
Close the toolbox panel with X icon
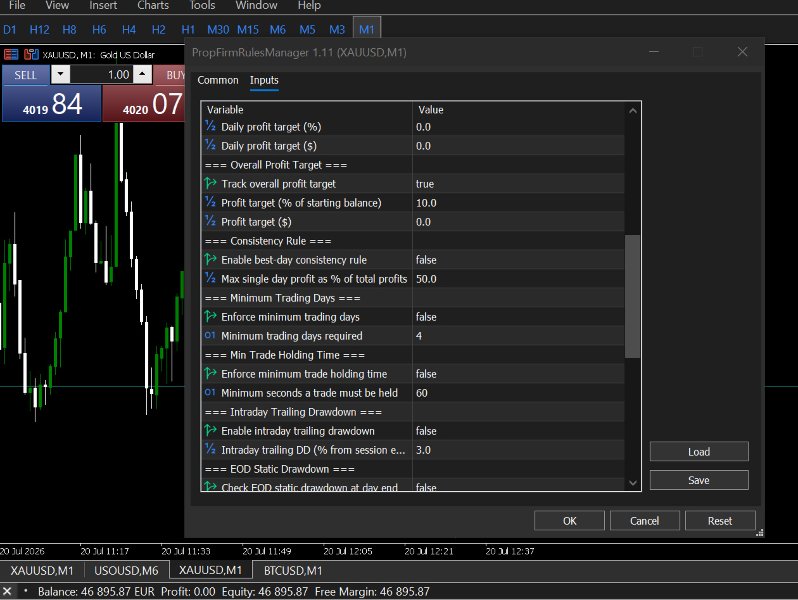(7, 591)
